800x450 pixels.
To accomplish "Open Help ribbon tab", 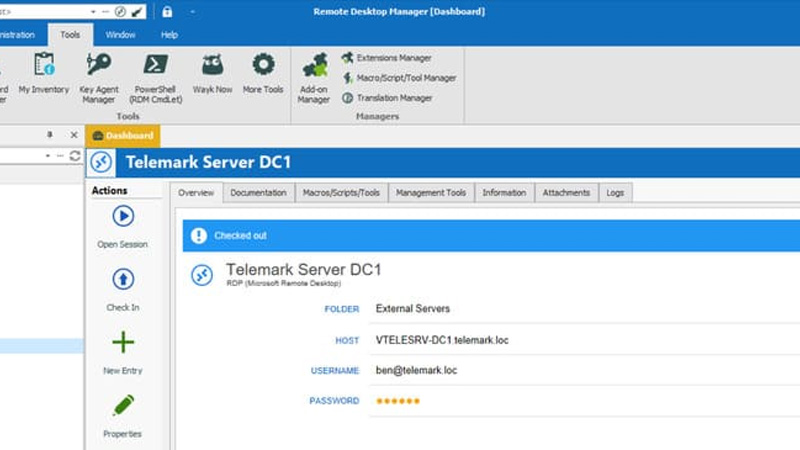I will (x=169, y=35).
